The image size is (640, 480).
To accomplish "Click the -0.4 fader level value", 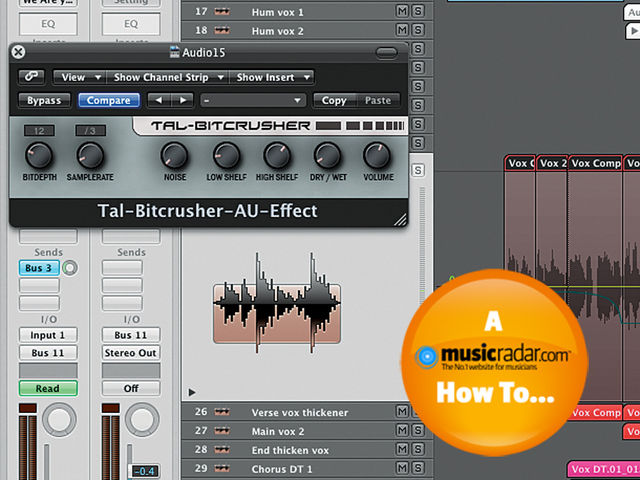I will (143, 471).
